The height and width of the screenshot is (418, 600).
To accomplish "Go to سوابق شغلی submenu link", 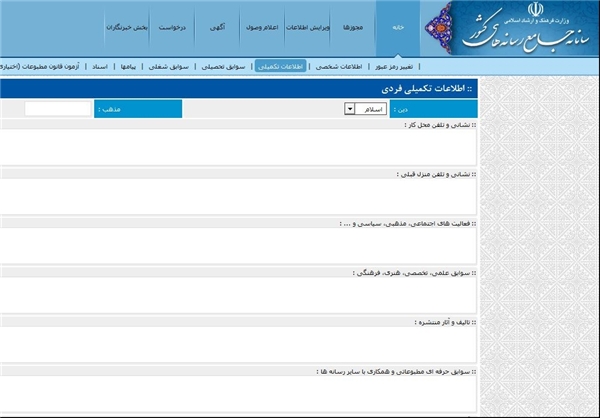I will [x=169, y=67].
